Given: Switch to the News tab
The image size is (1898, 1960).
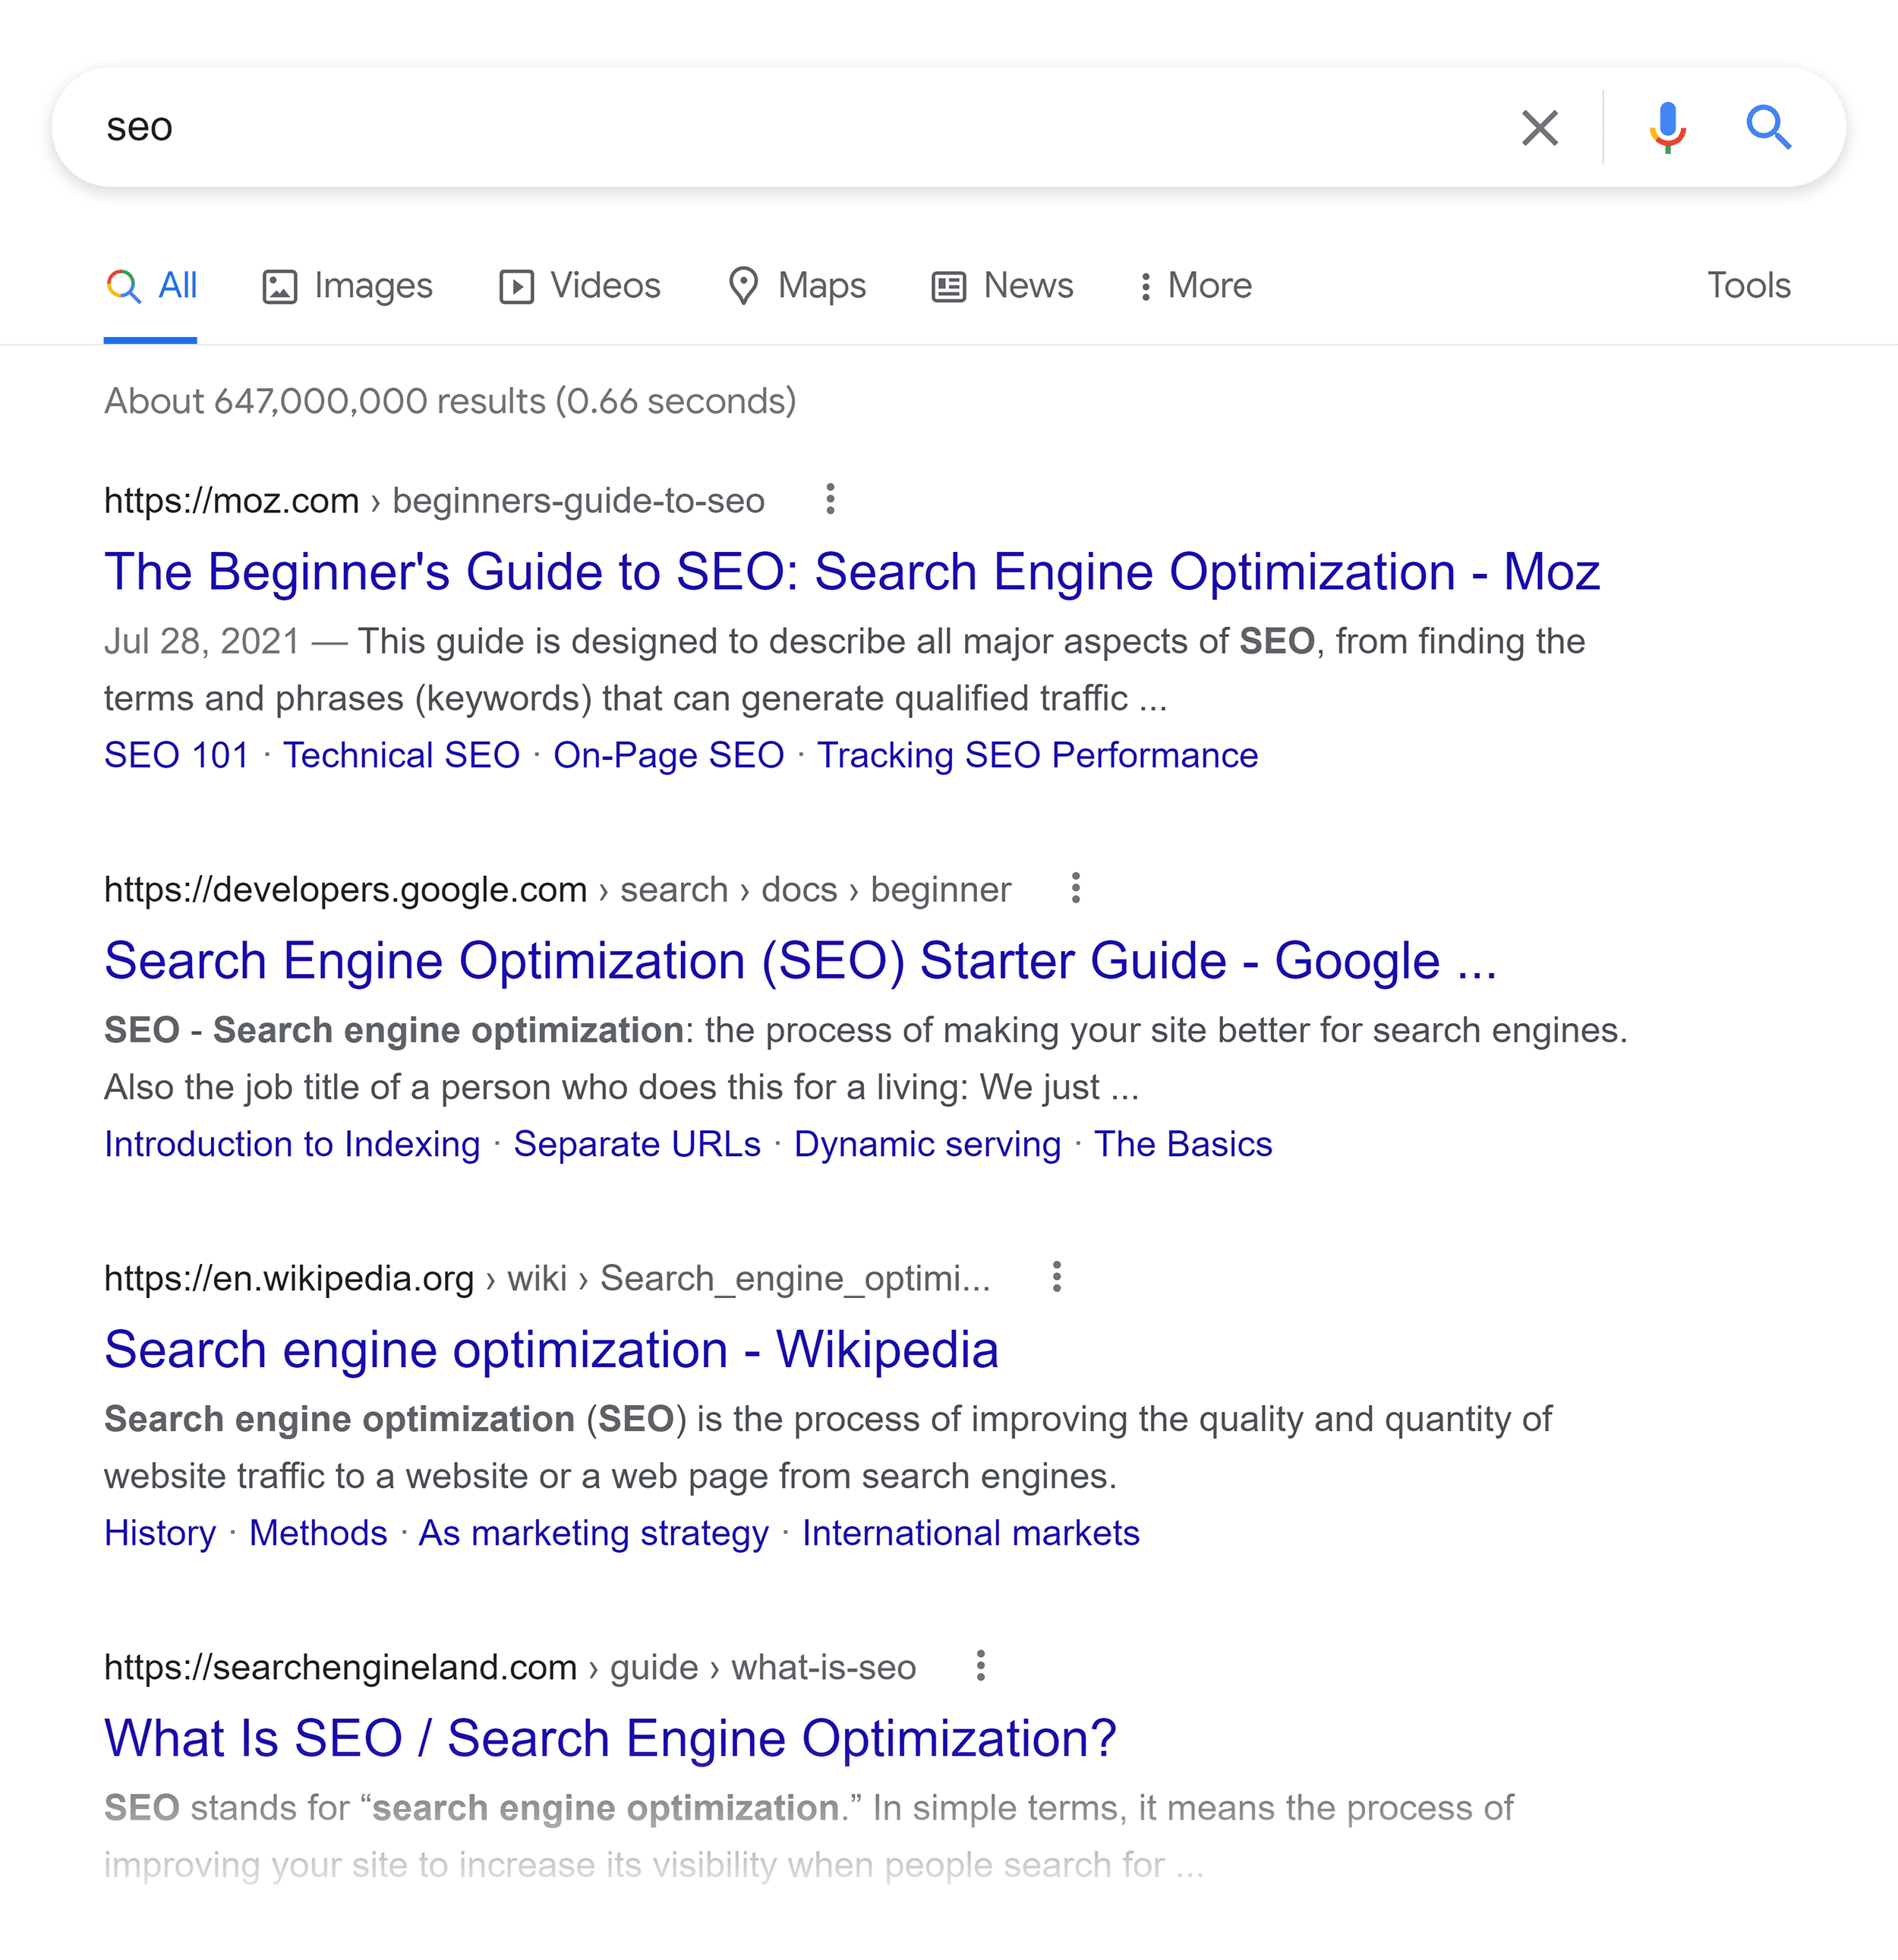Looking at the screenshot, I should (1002, 286).
